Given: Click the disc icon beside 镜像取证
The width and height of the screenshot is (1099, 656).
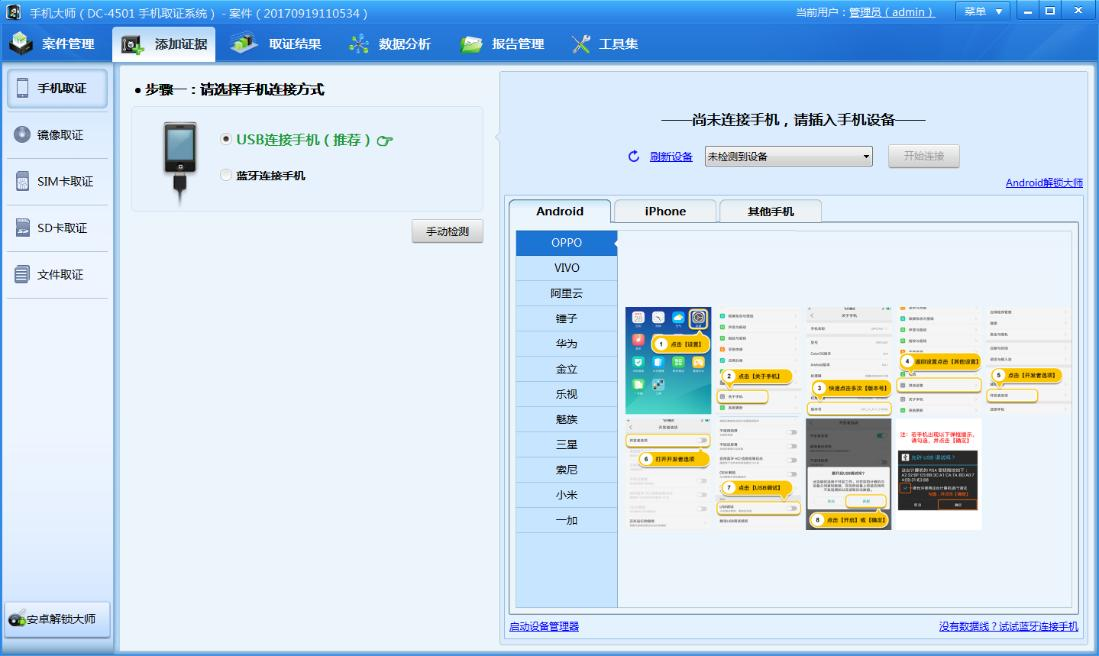Looking at the screenshot, I should 22,134.
